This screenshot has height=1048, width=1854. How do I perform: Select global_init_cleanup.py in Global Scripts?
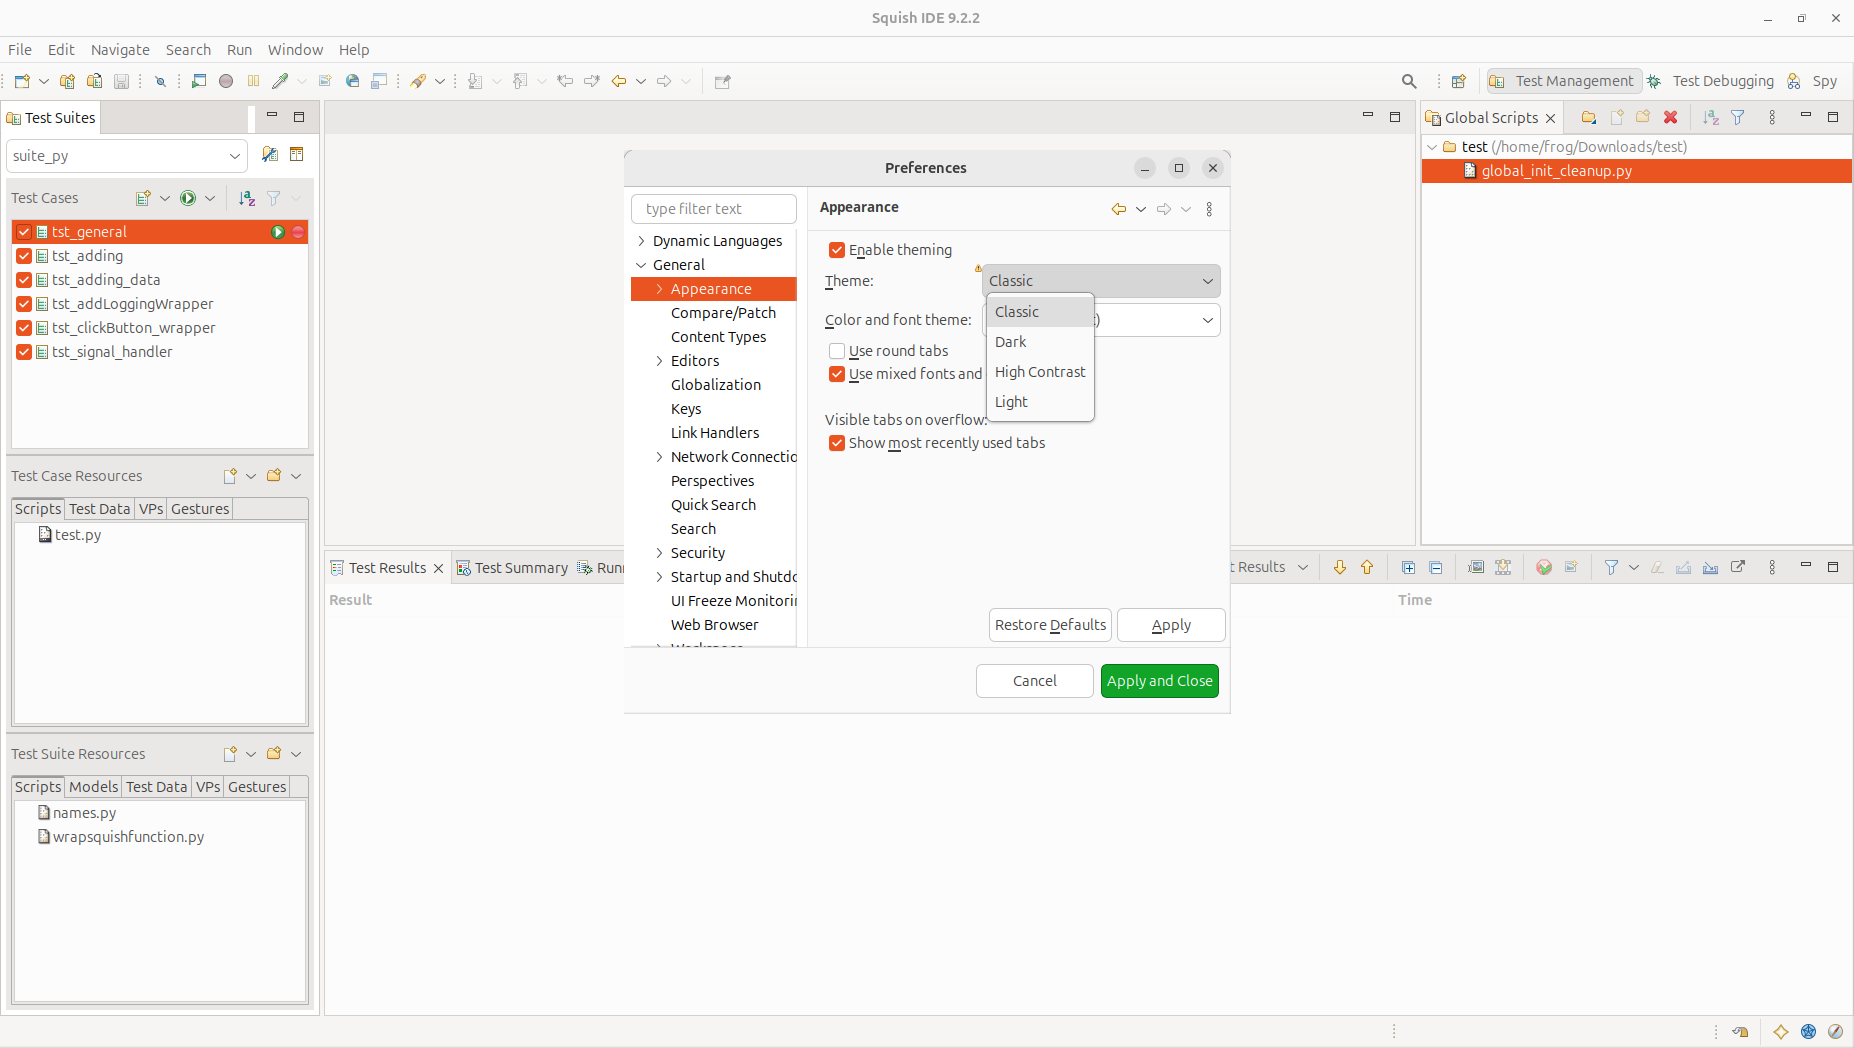[1636, 171]
